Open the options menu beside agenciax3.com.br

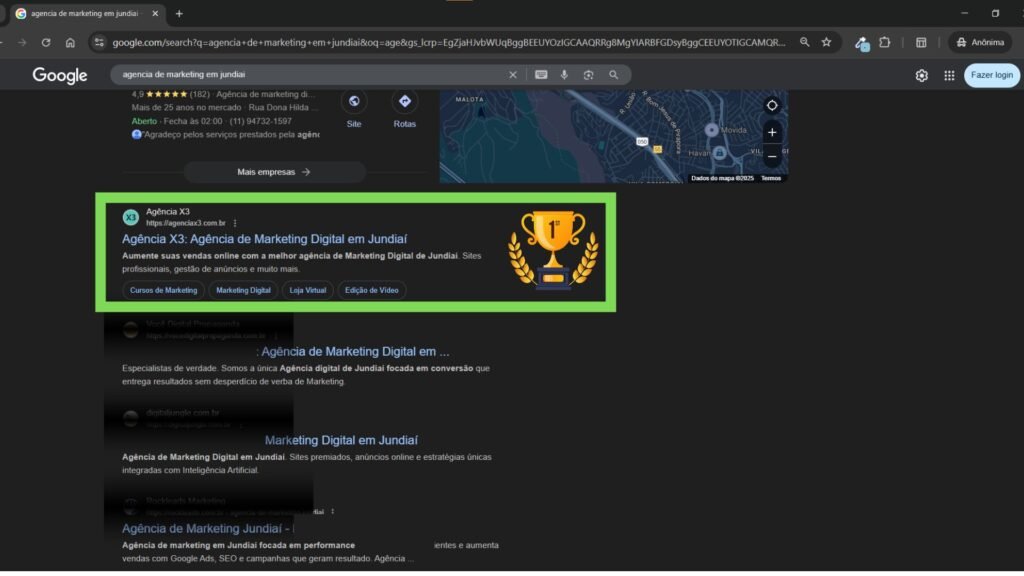[x=235, y=223]
